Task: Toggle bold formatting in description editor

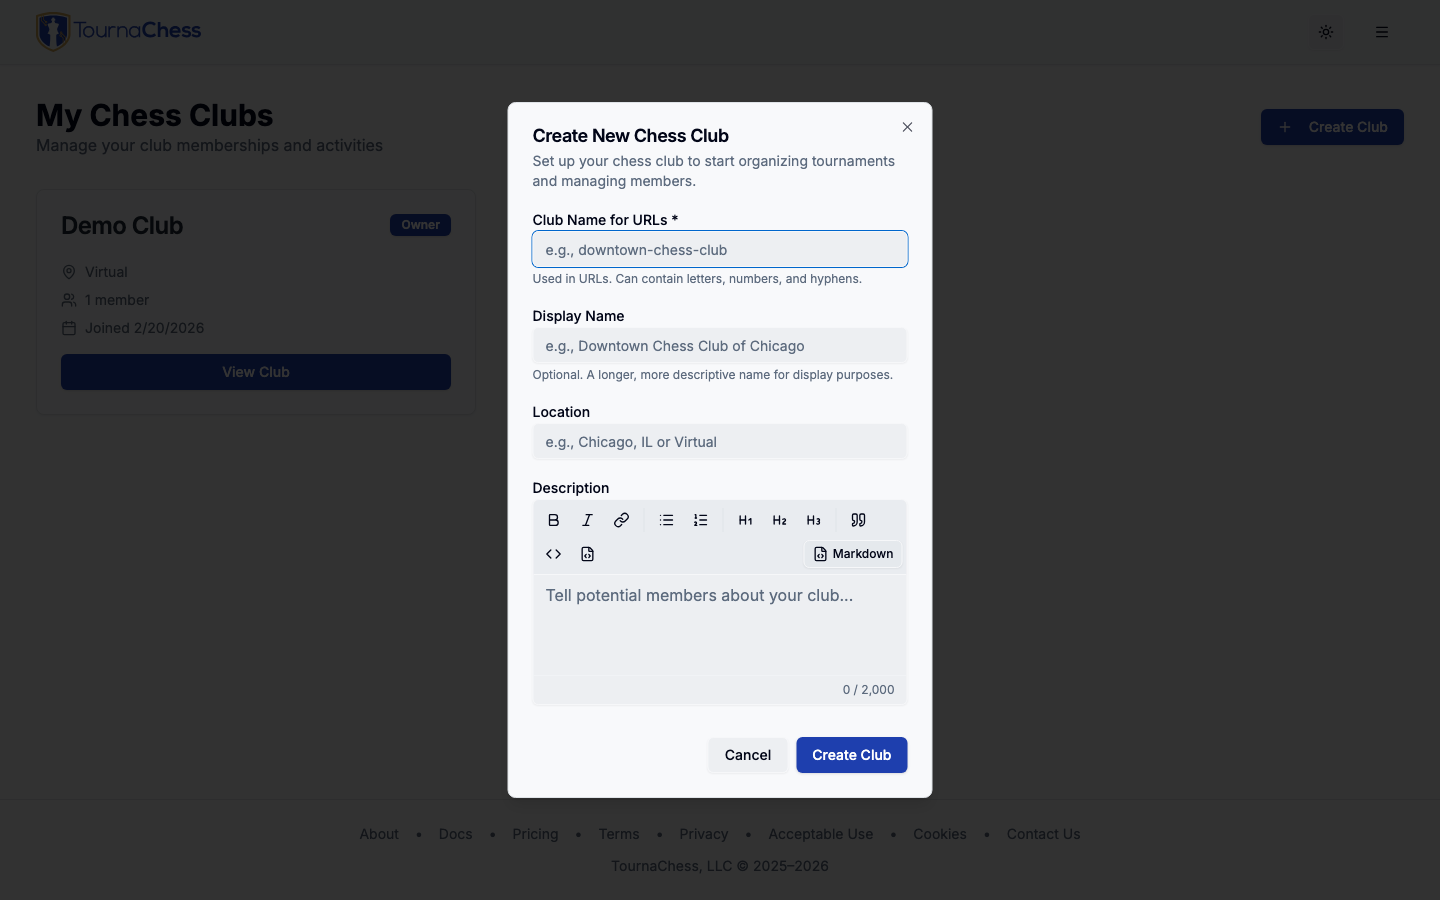Action: click(x=553, y=520)
